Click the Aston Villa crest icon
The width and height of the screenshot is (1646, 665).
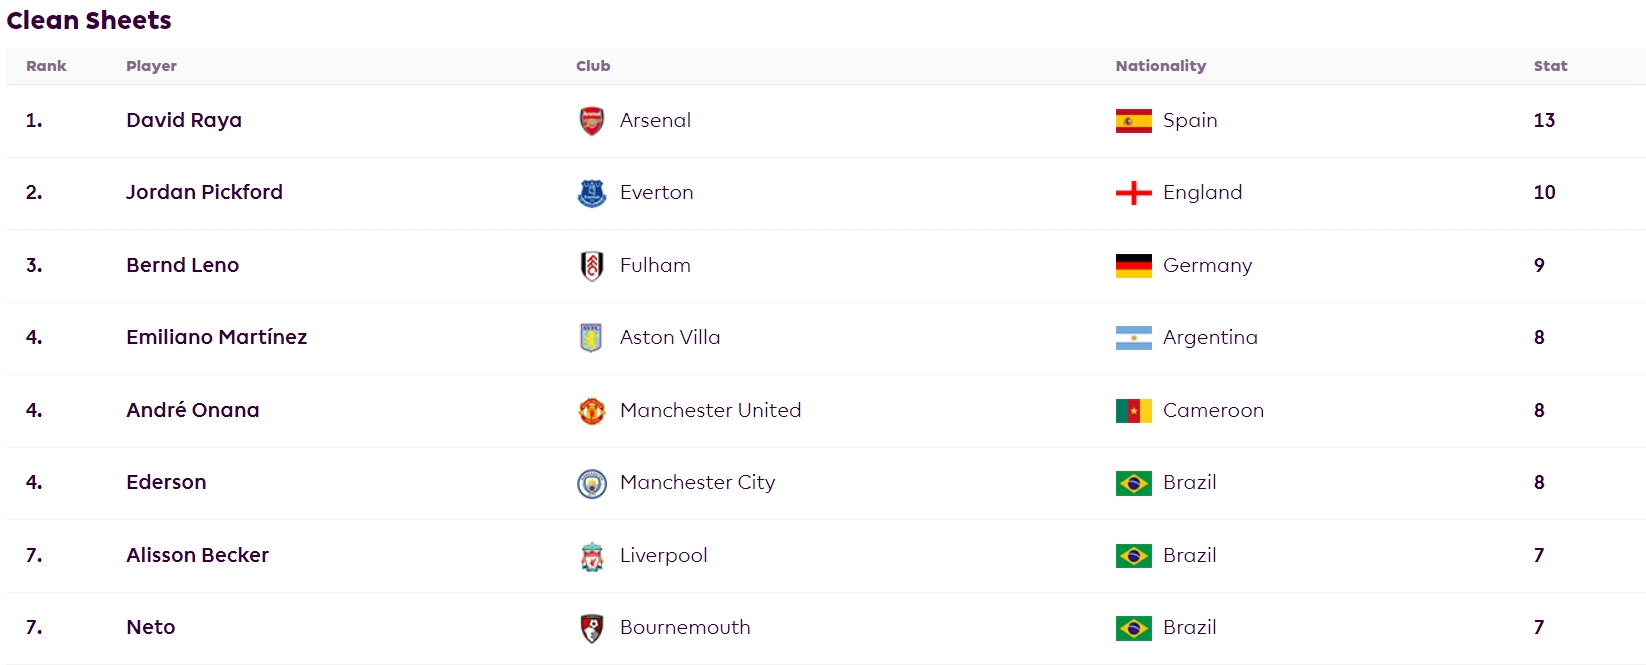point(592,338)
